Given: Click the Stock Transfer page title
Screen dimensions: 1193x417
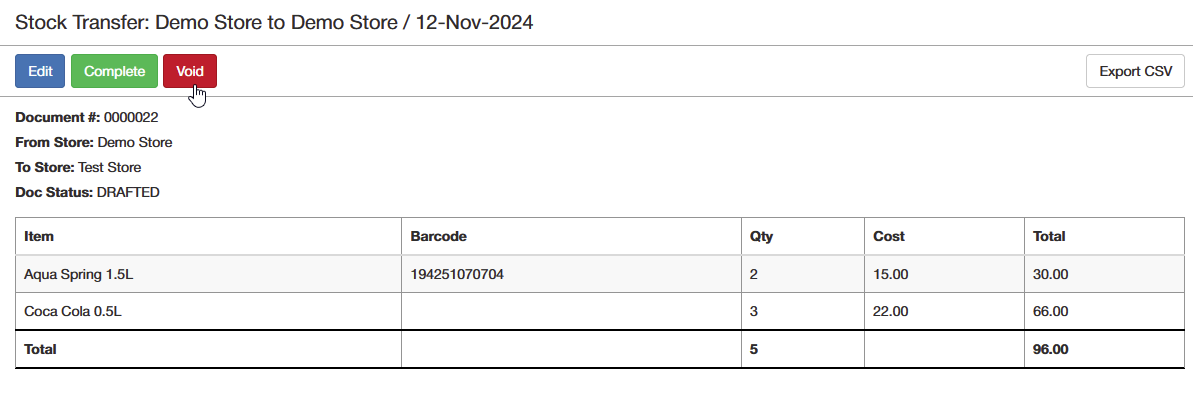Looking at the screenshot, I should point(274,22).
